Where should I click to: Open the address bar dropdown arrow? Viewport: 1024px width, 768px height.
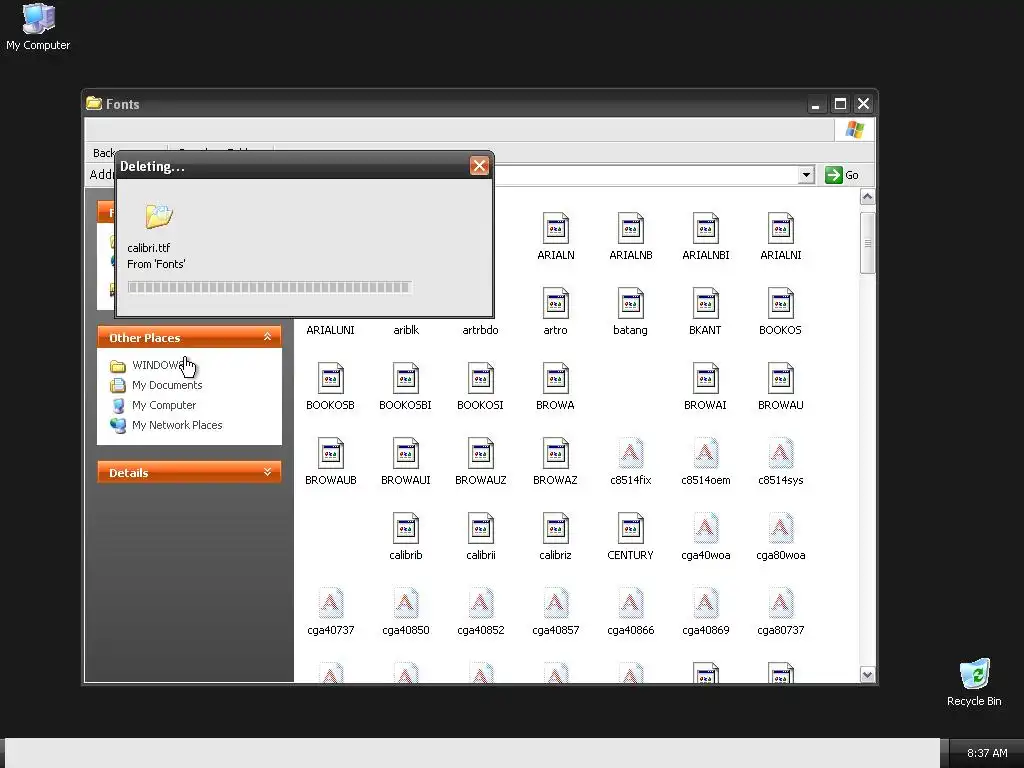click(x=807, y=175)
